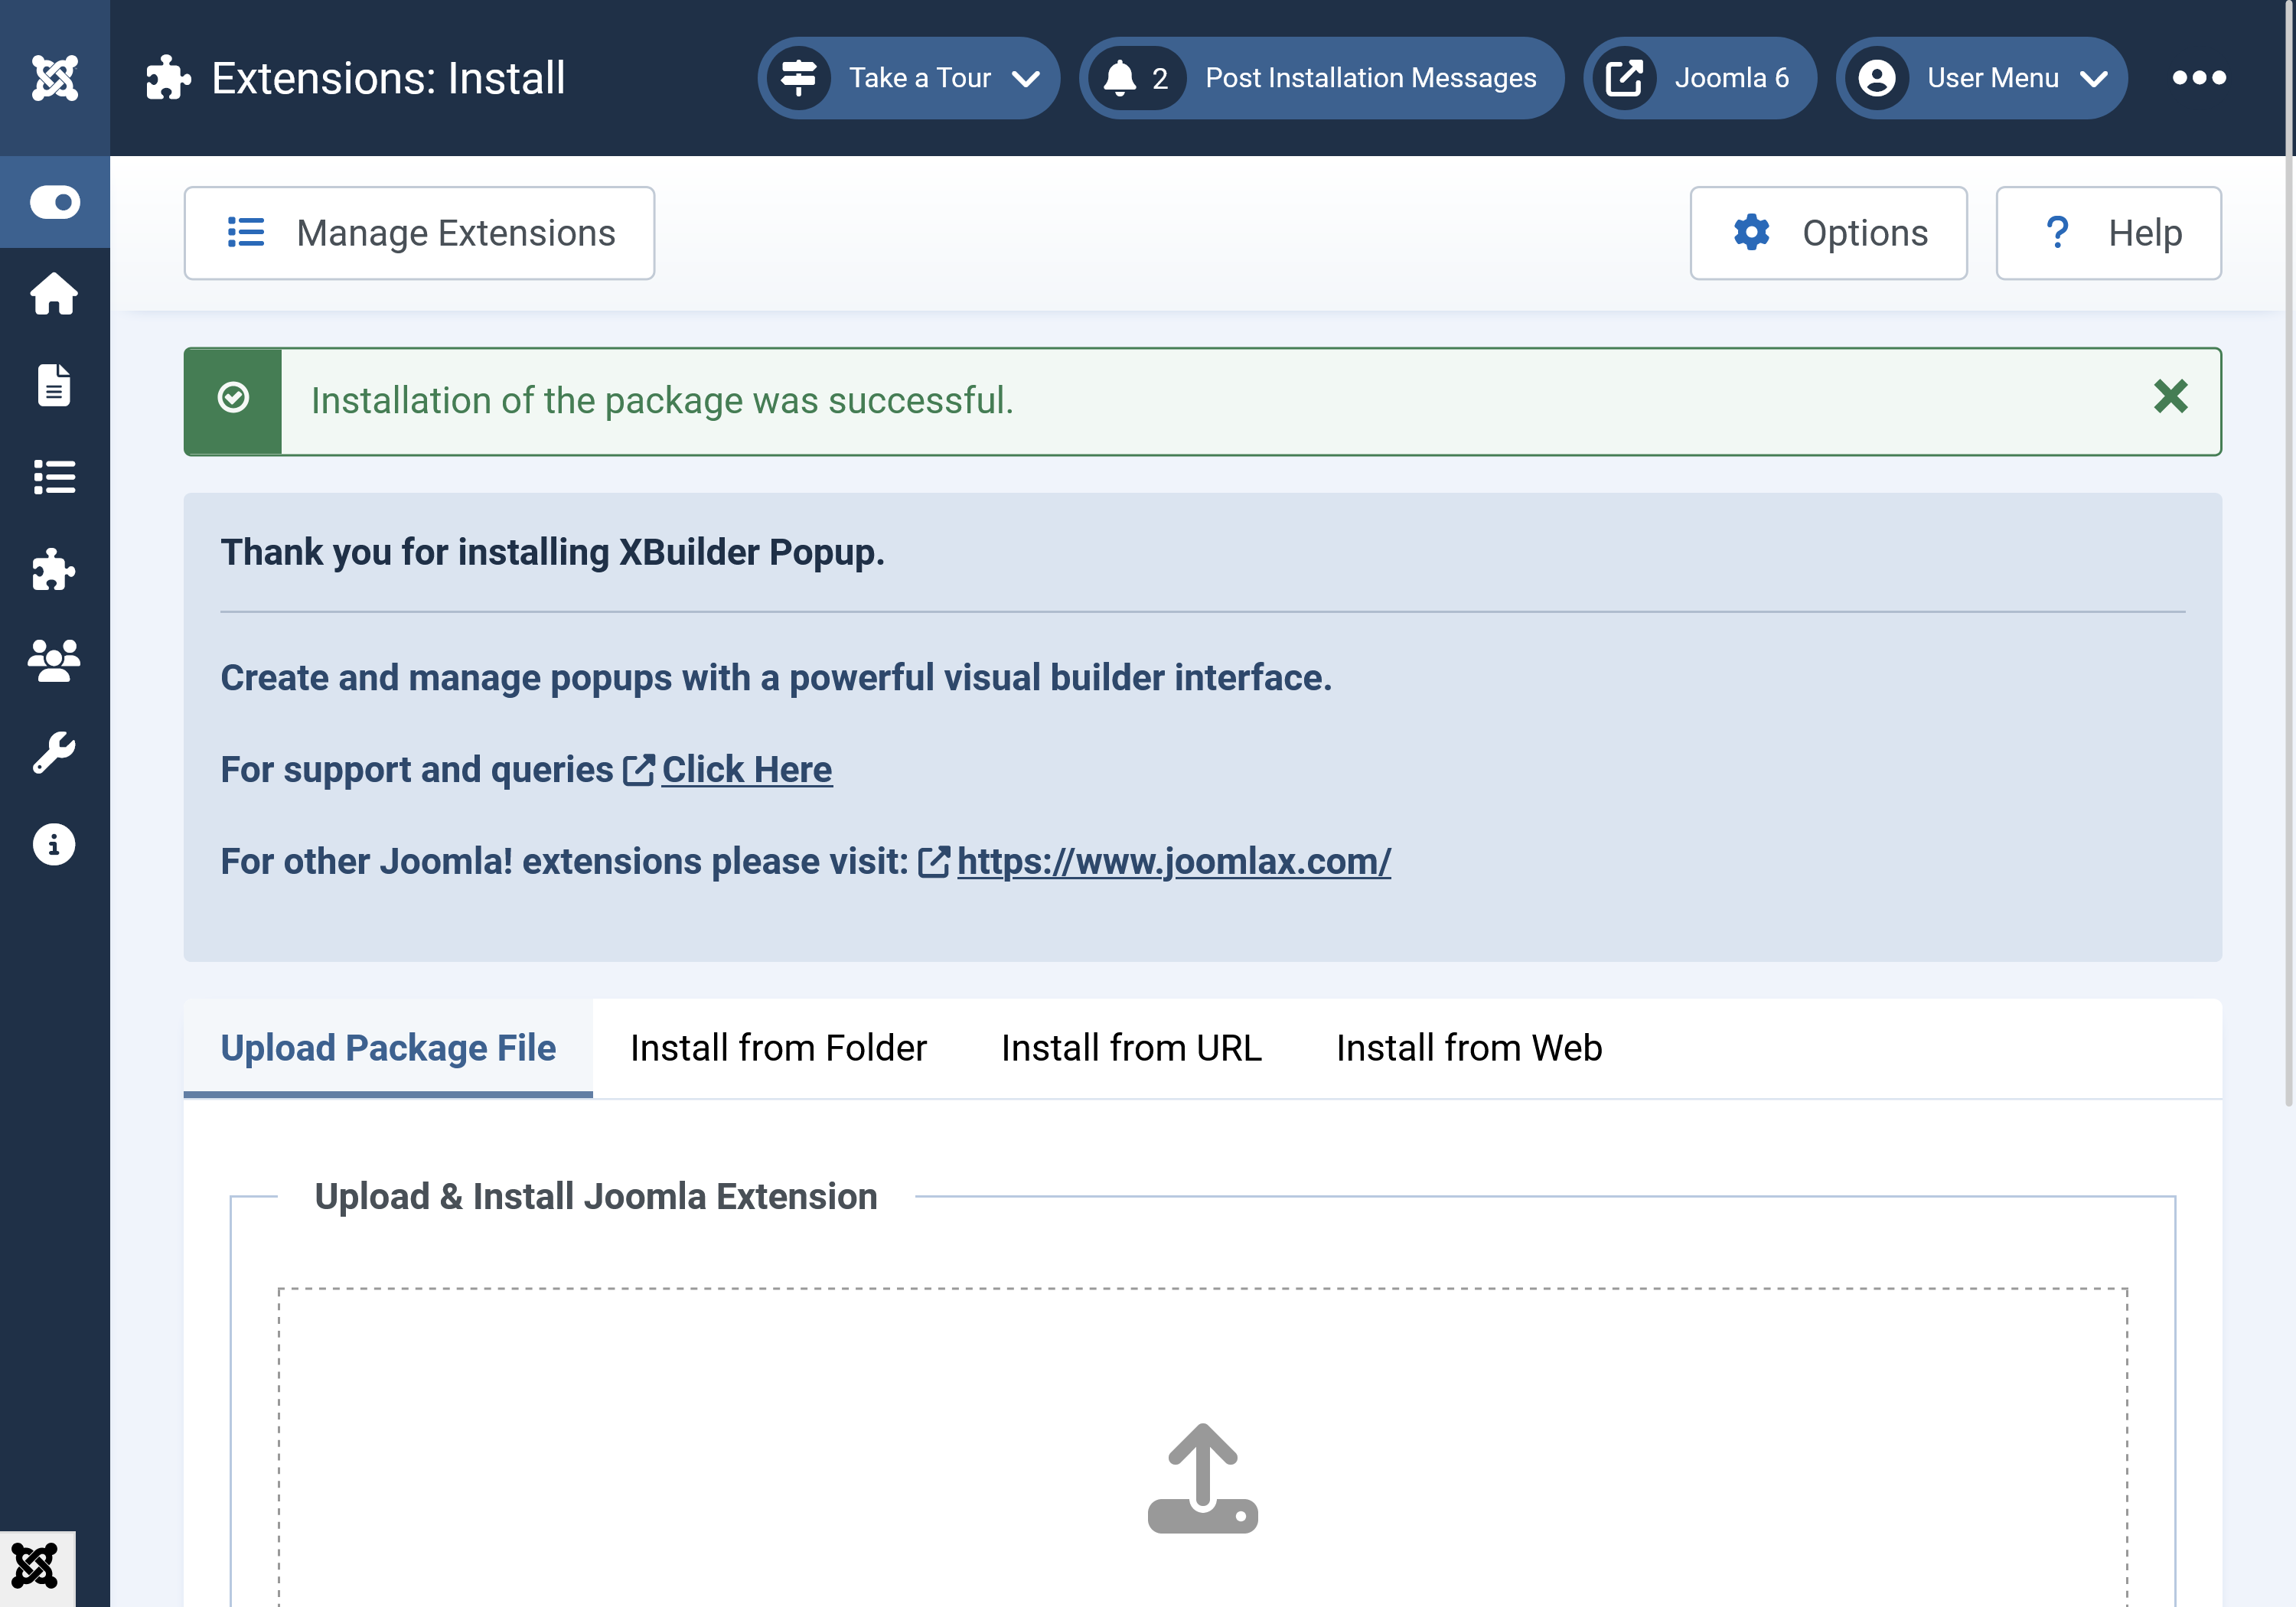Open the System wrench sidebar icon

pos(54,753)
